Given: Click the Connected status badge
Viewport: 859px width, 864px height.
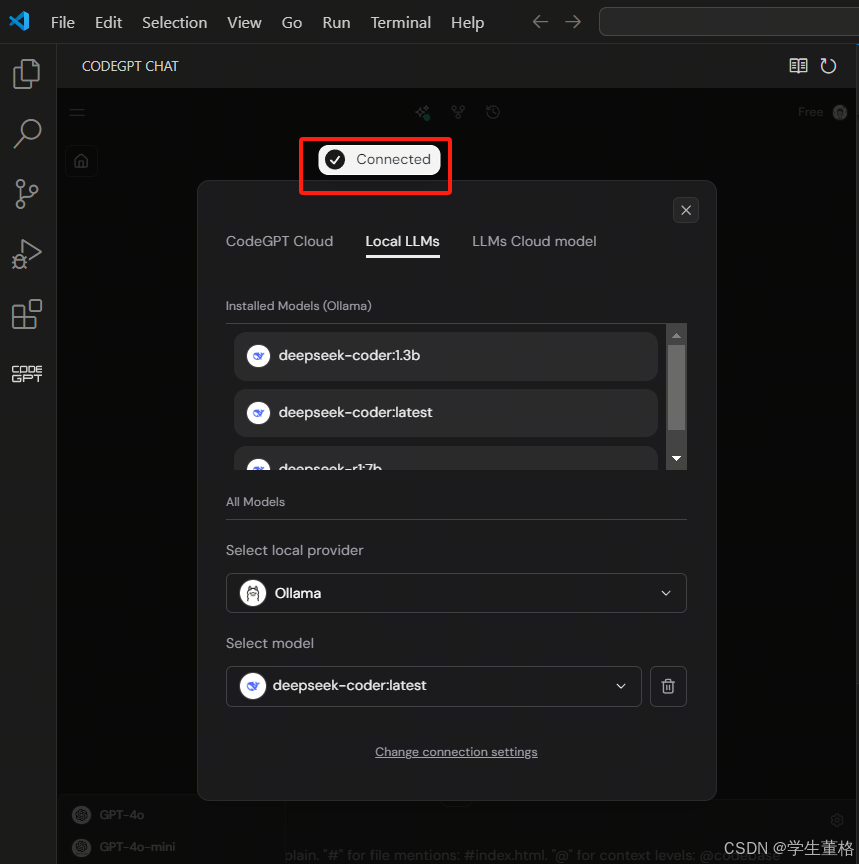Looking at the screenshot, I should pyautogui.click(x=379, y=160).
